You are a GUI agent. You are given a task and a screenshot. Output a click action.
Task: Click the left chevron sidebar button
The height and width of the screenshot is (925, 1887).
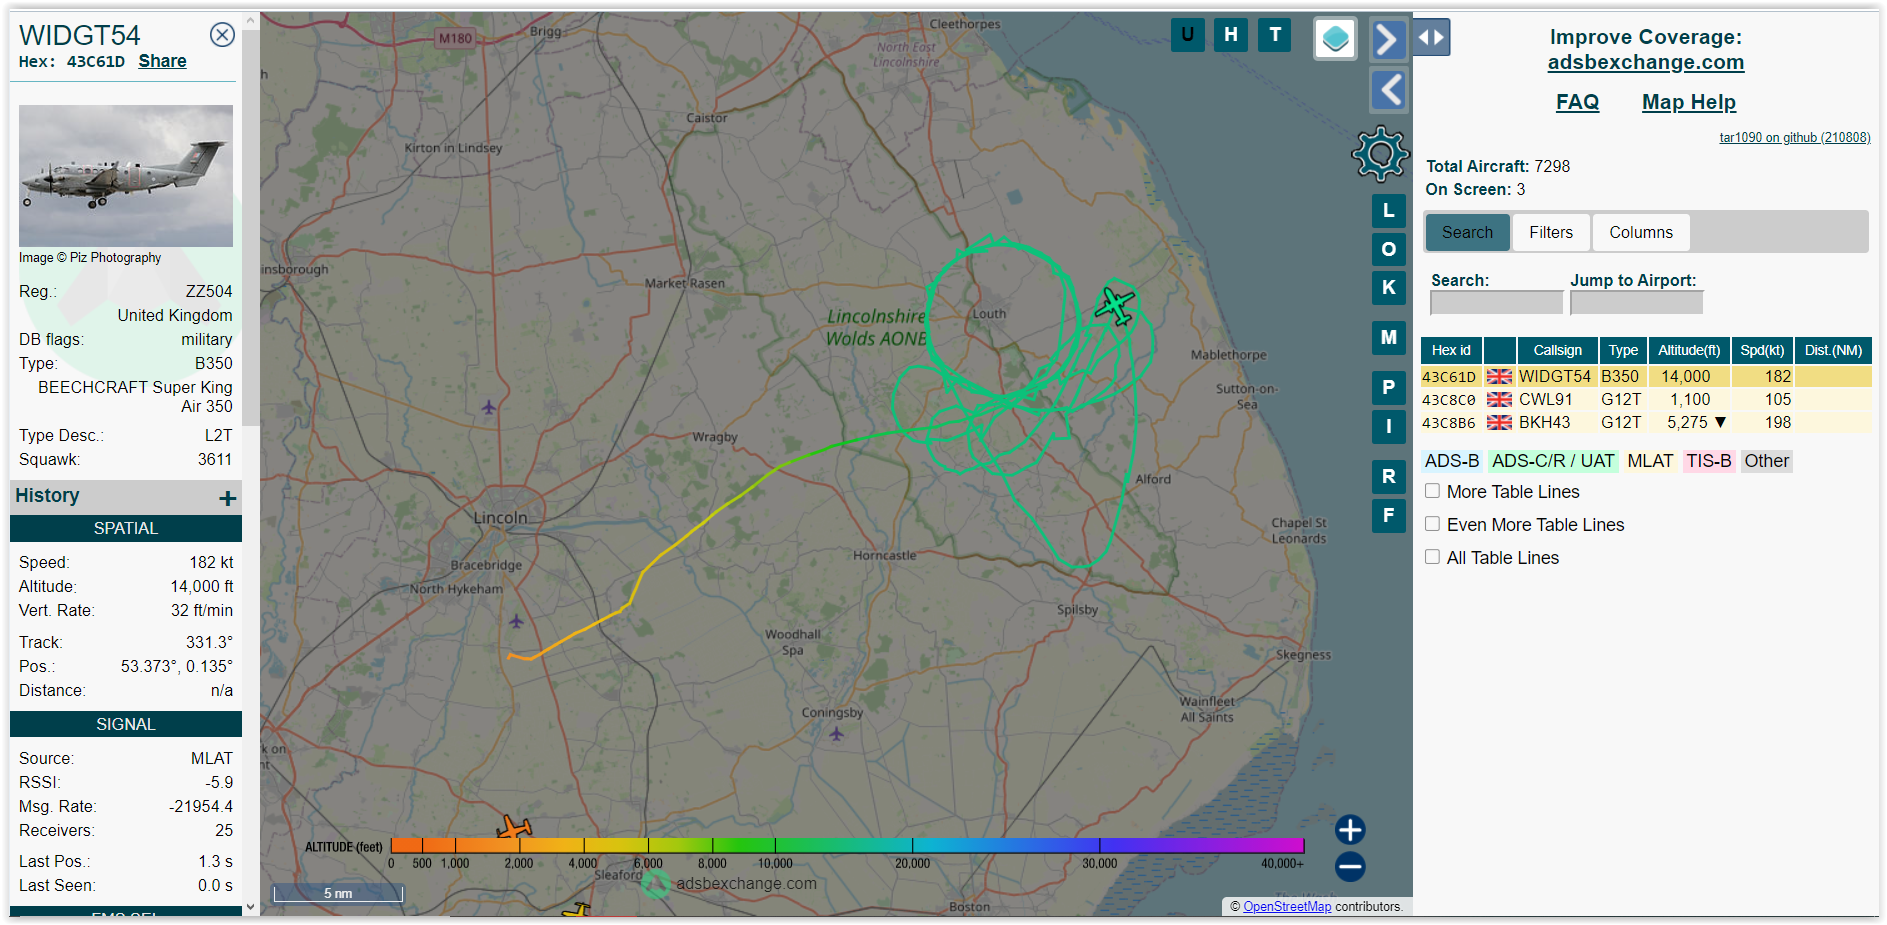(1388, 90)
